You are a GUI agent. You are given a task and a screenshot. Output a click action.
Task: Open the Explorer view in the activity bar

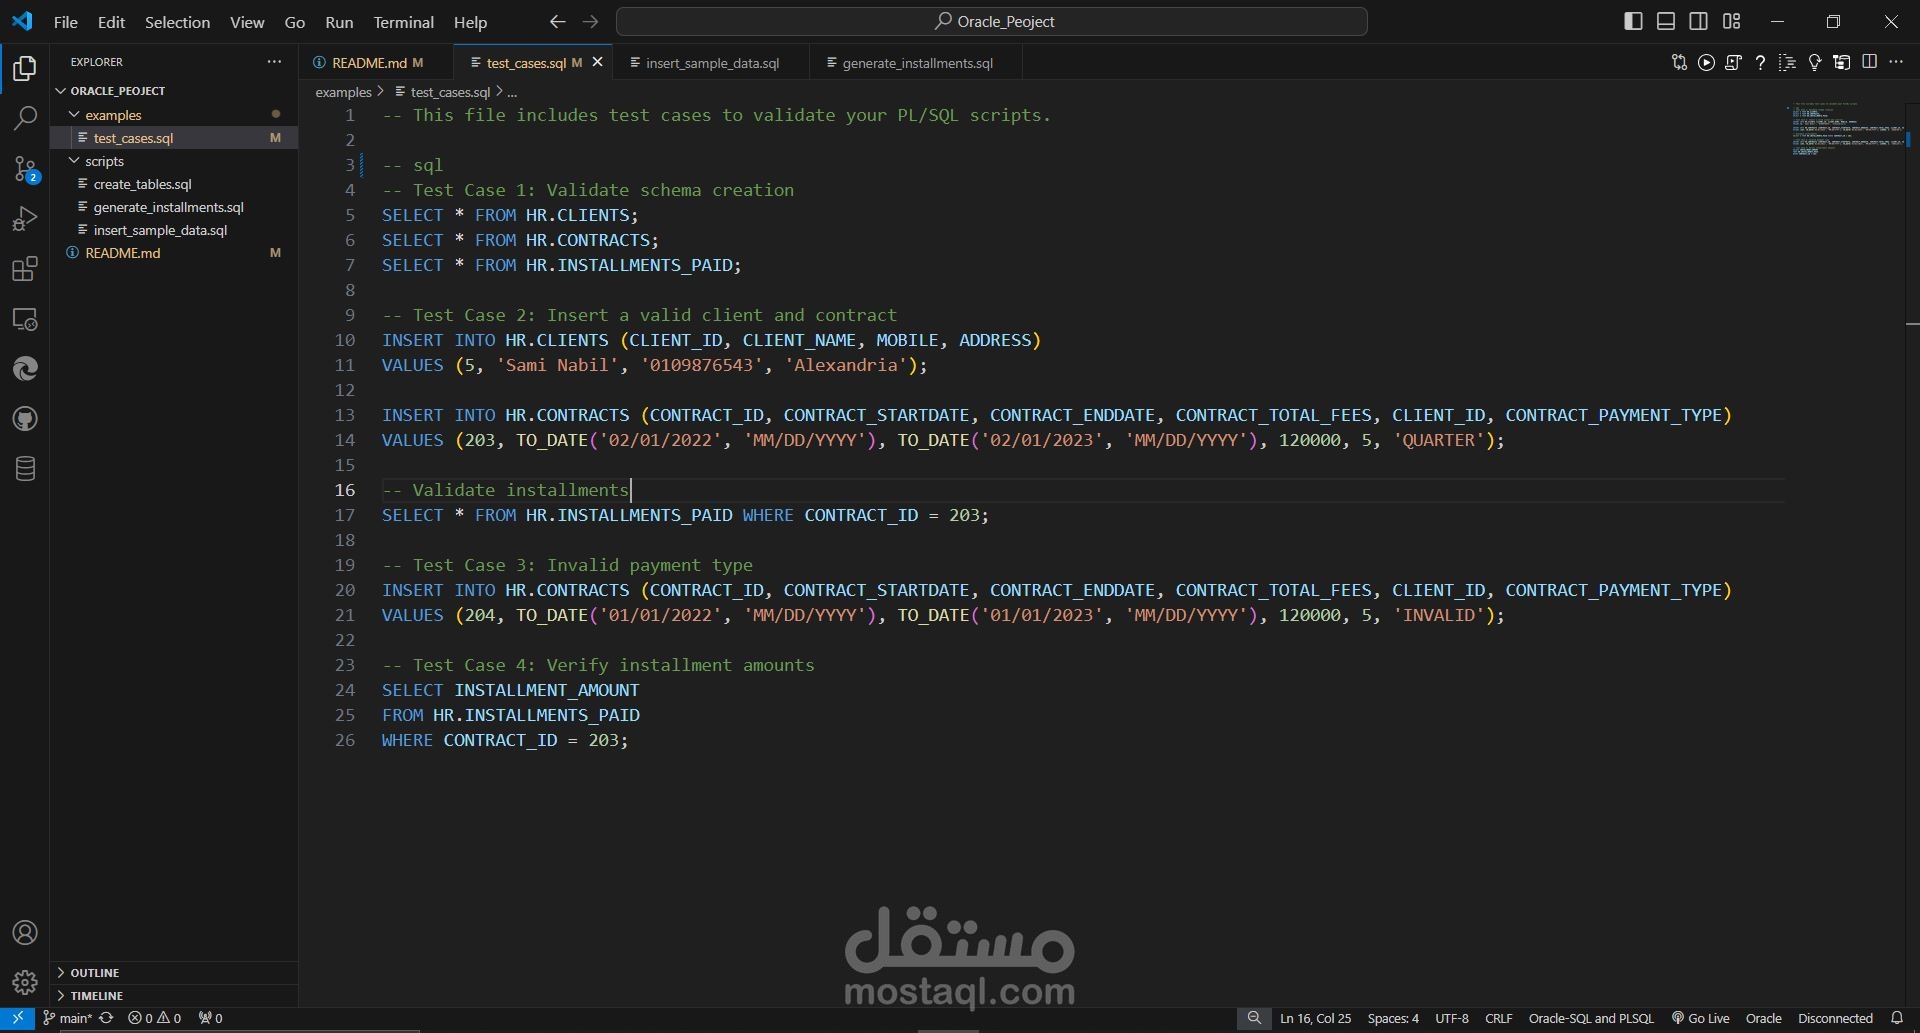click(25, 68)
